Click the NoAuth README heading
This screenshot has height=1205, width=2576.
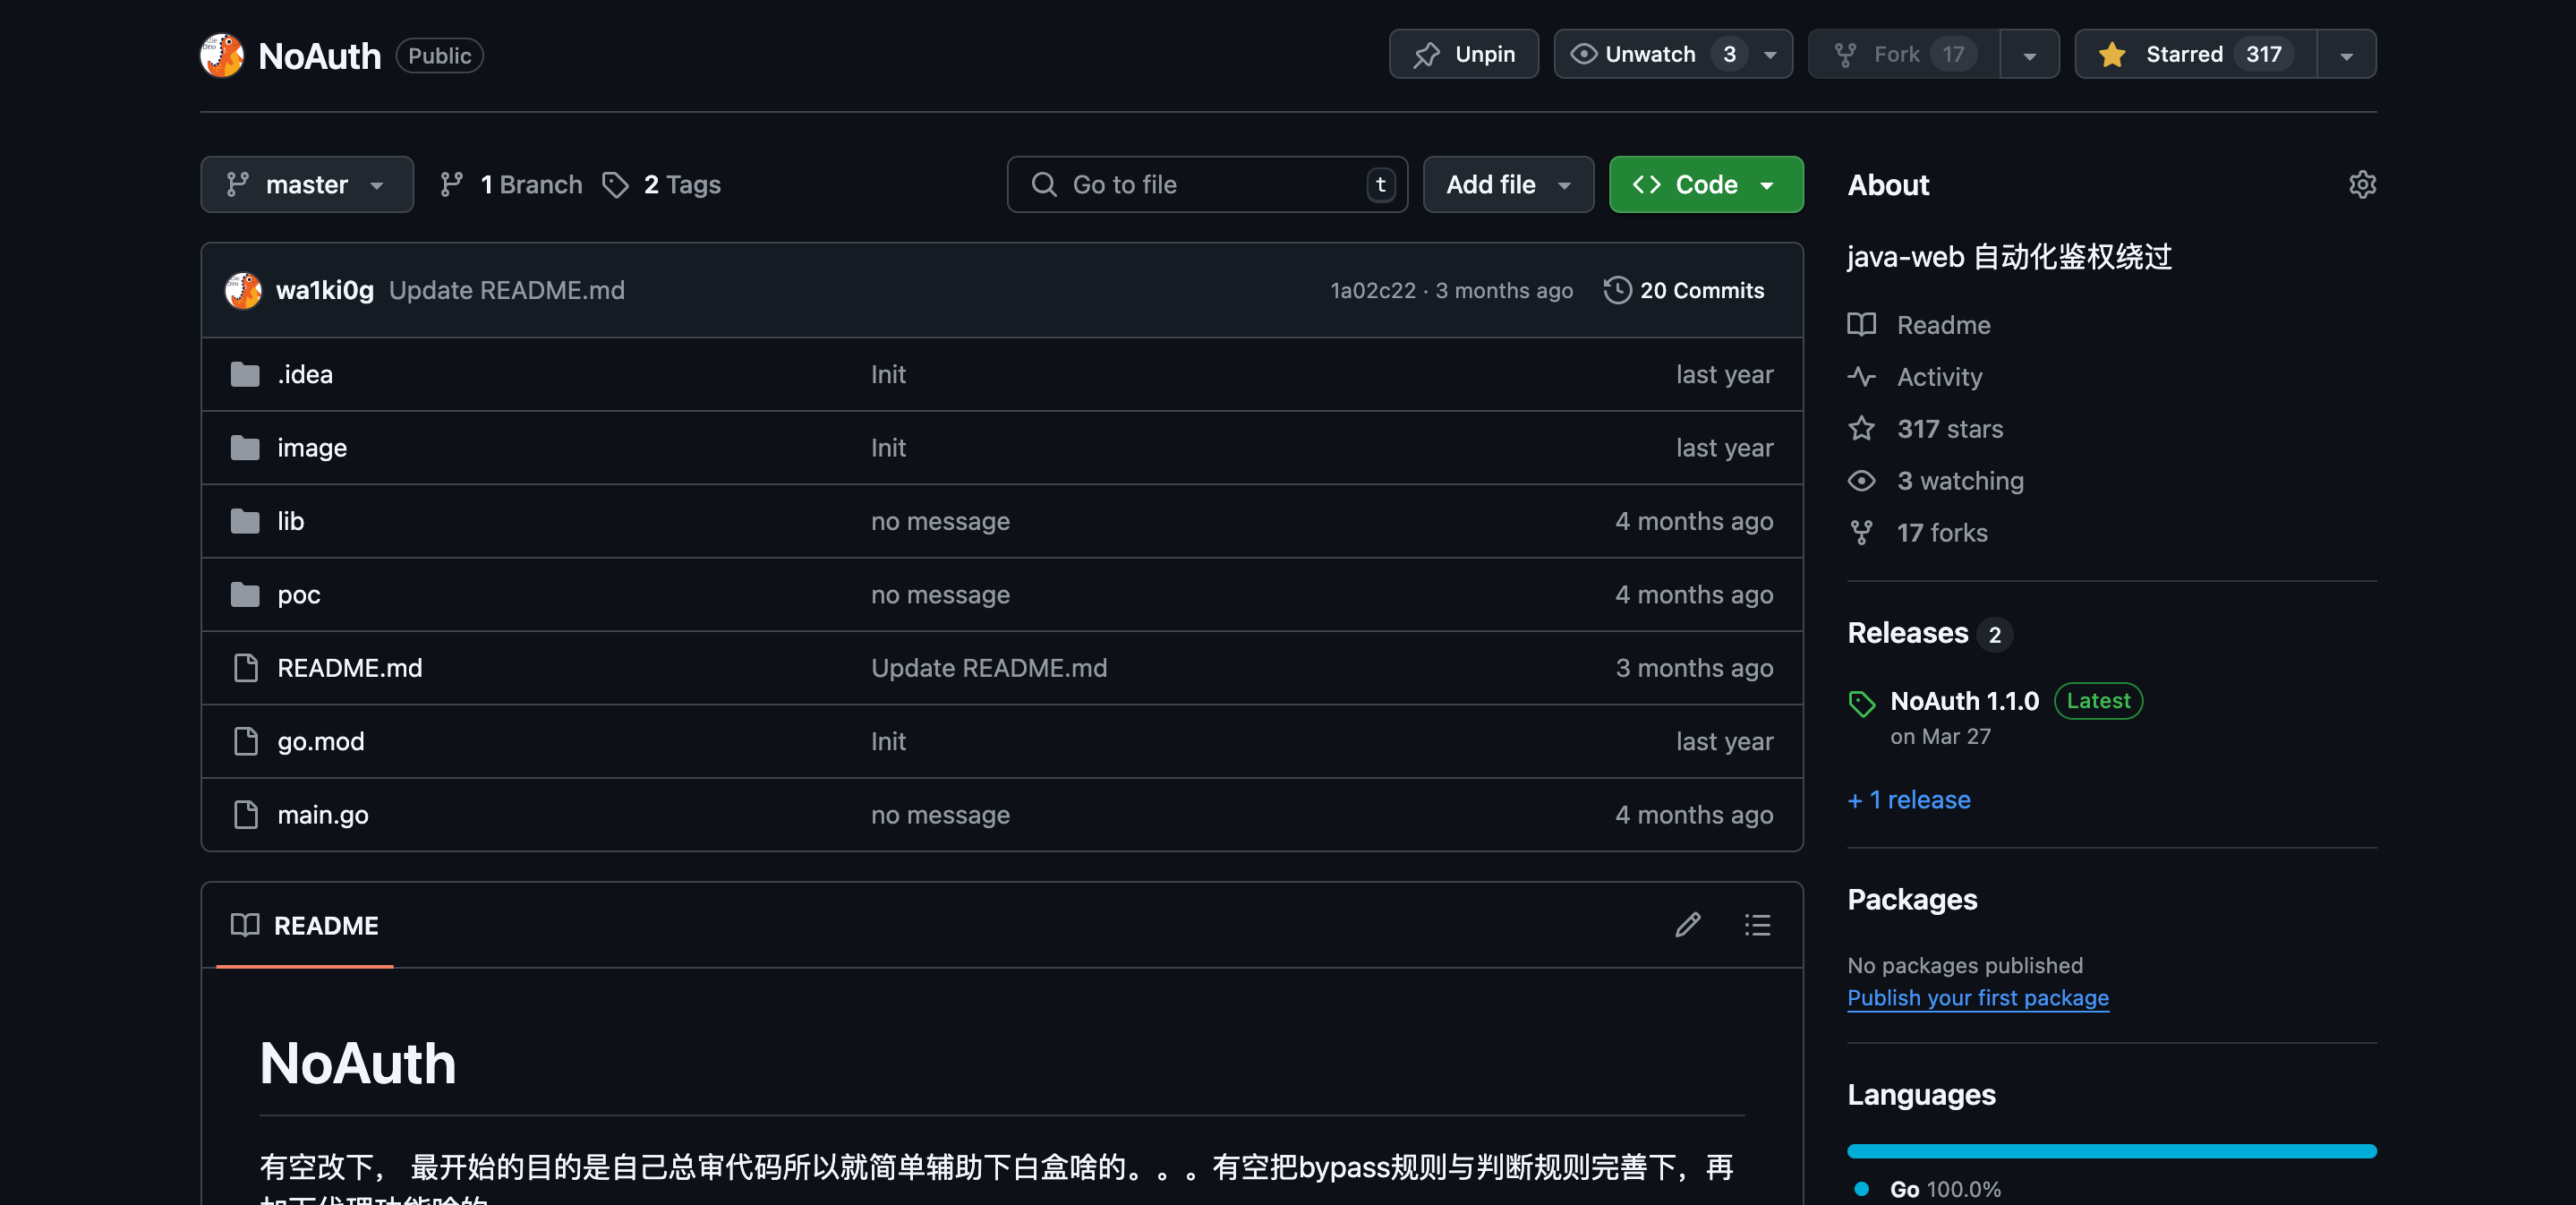(357, 1063)
